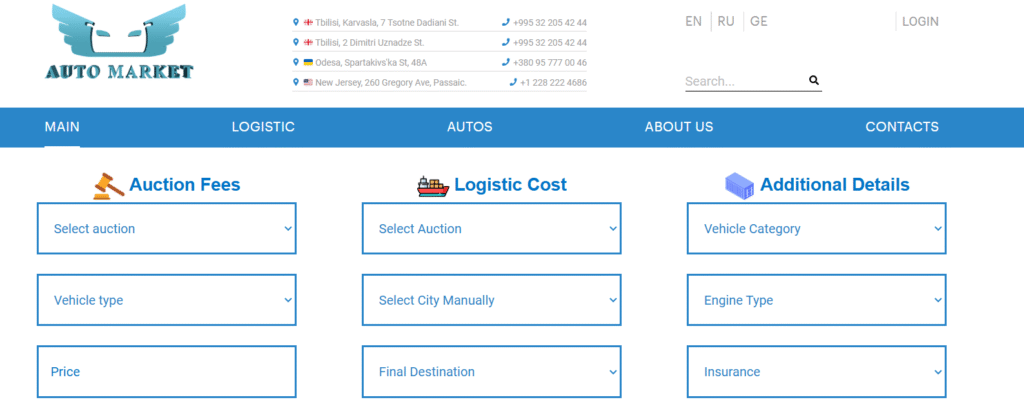Expand the Engine Type dropdown
Image resolution: width=1024 pixels, height=420 pixels.
pos(816,300)
